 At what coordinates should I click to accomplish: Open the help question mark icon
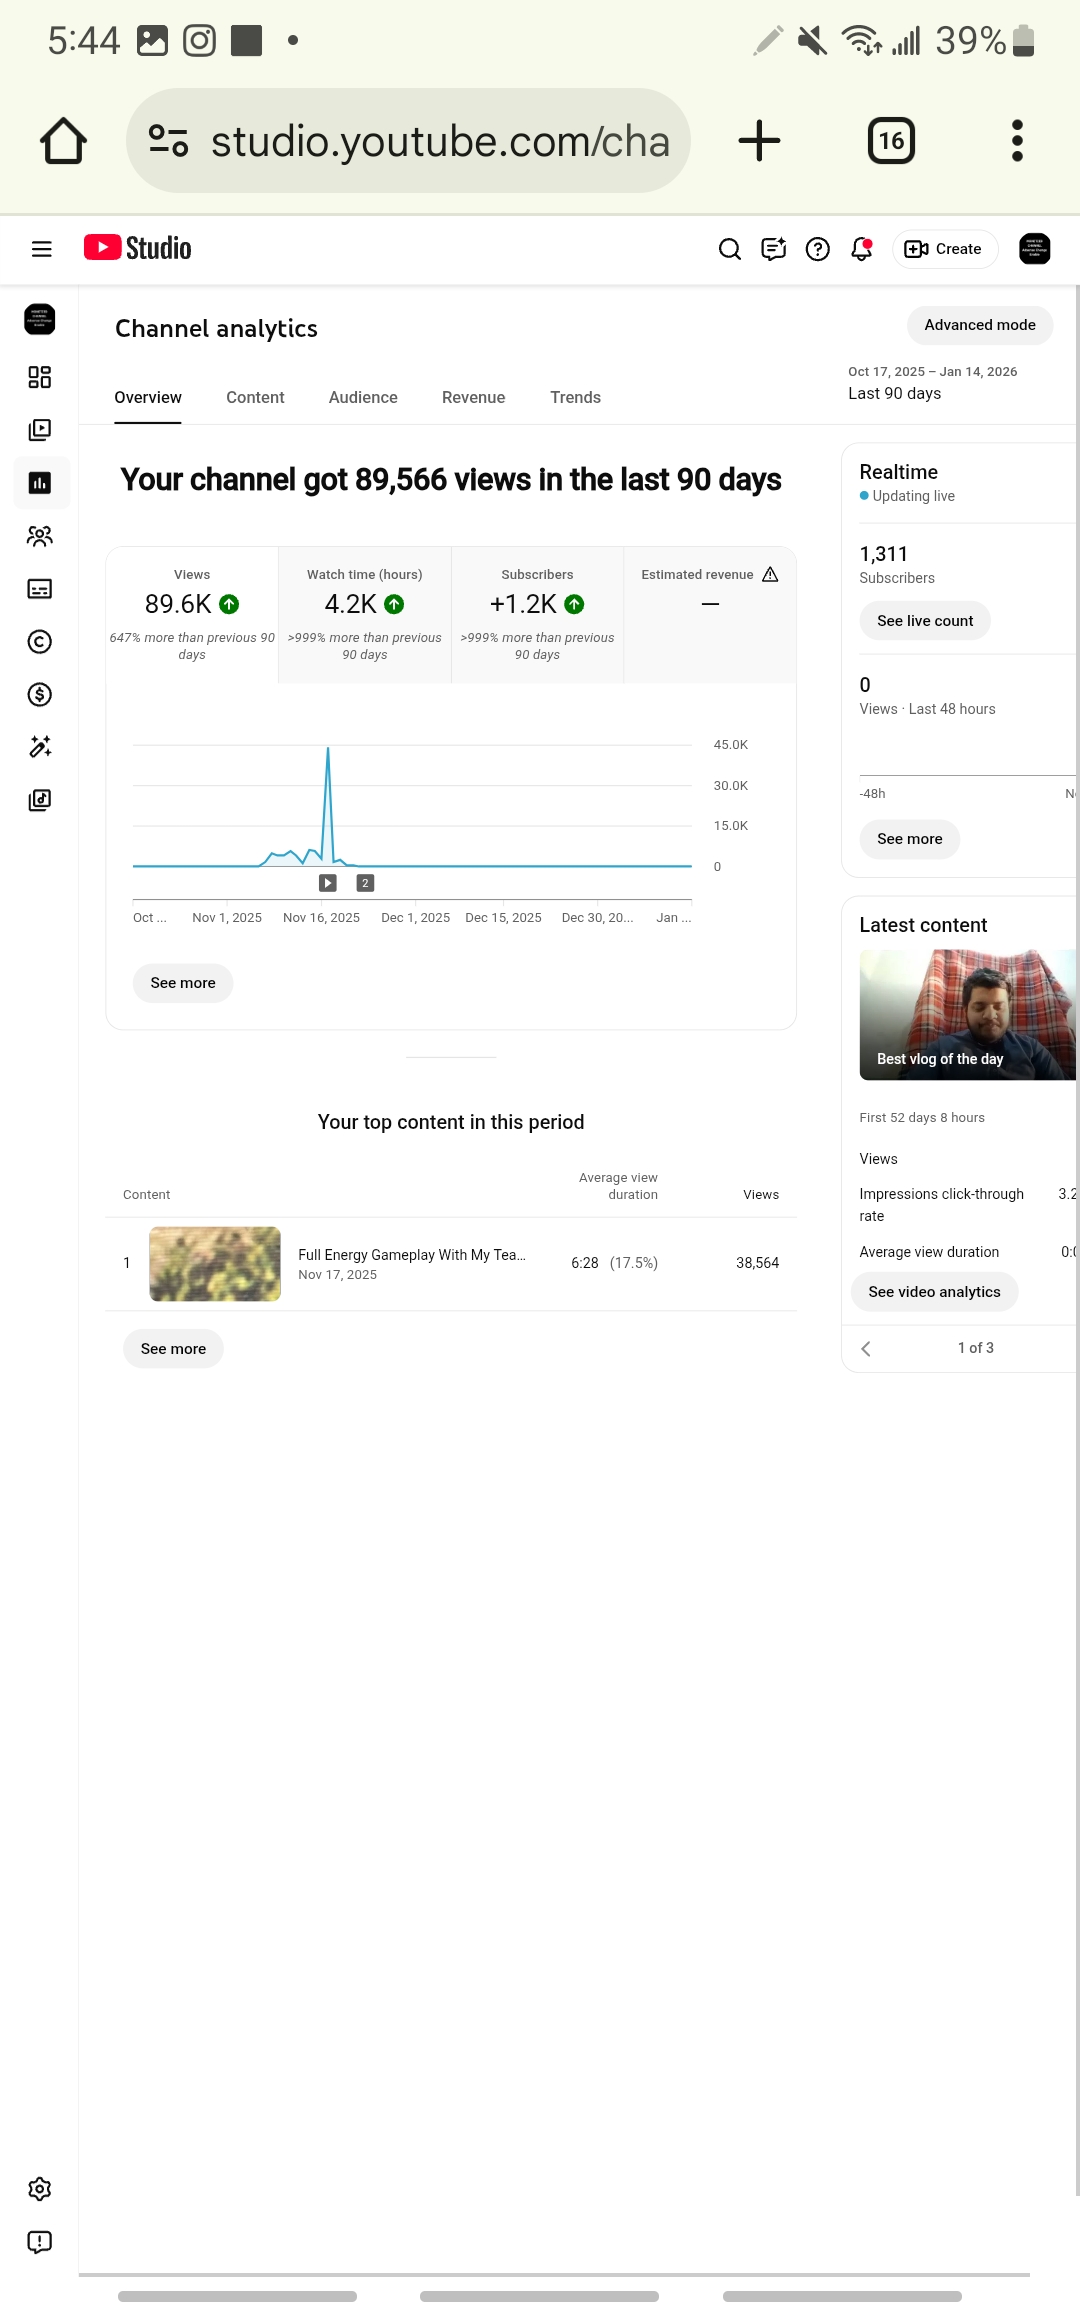[x=817, y=249]
